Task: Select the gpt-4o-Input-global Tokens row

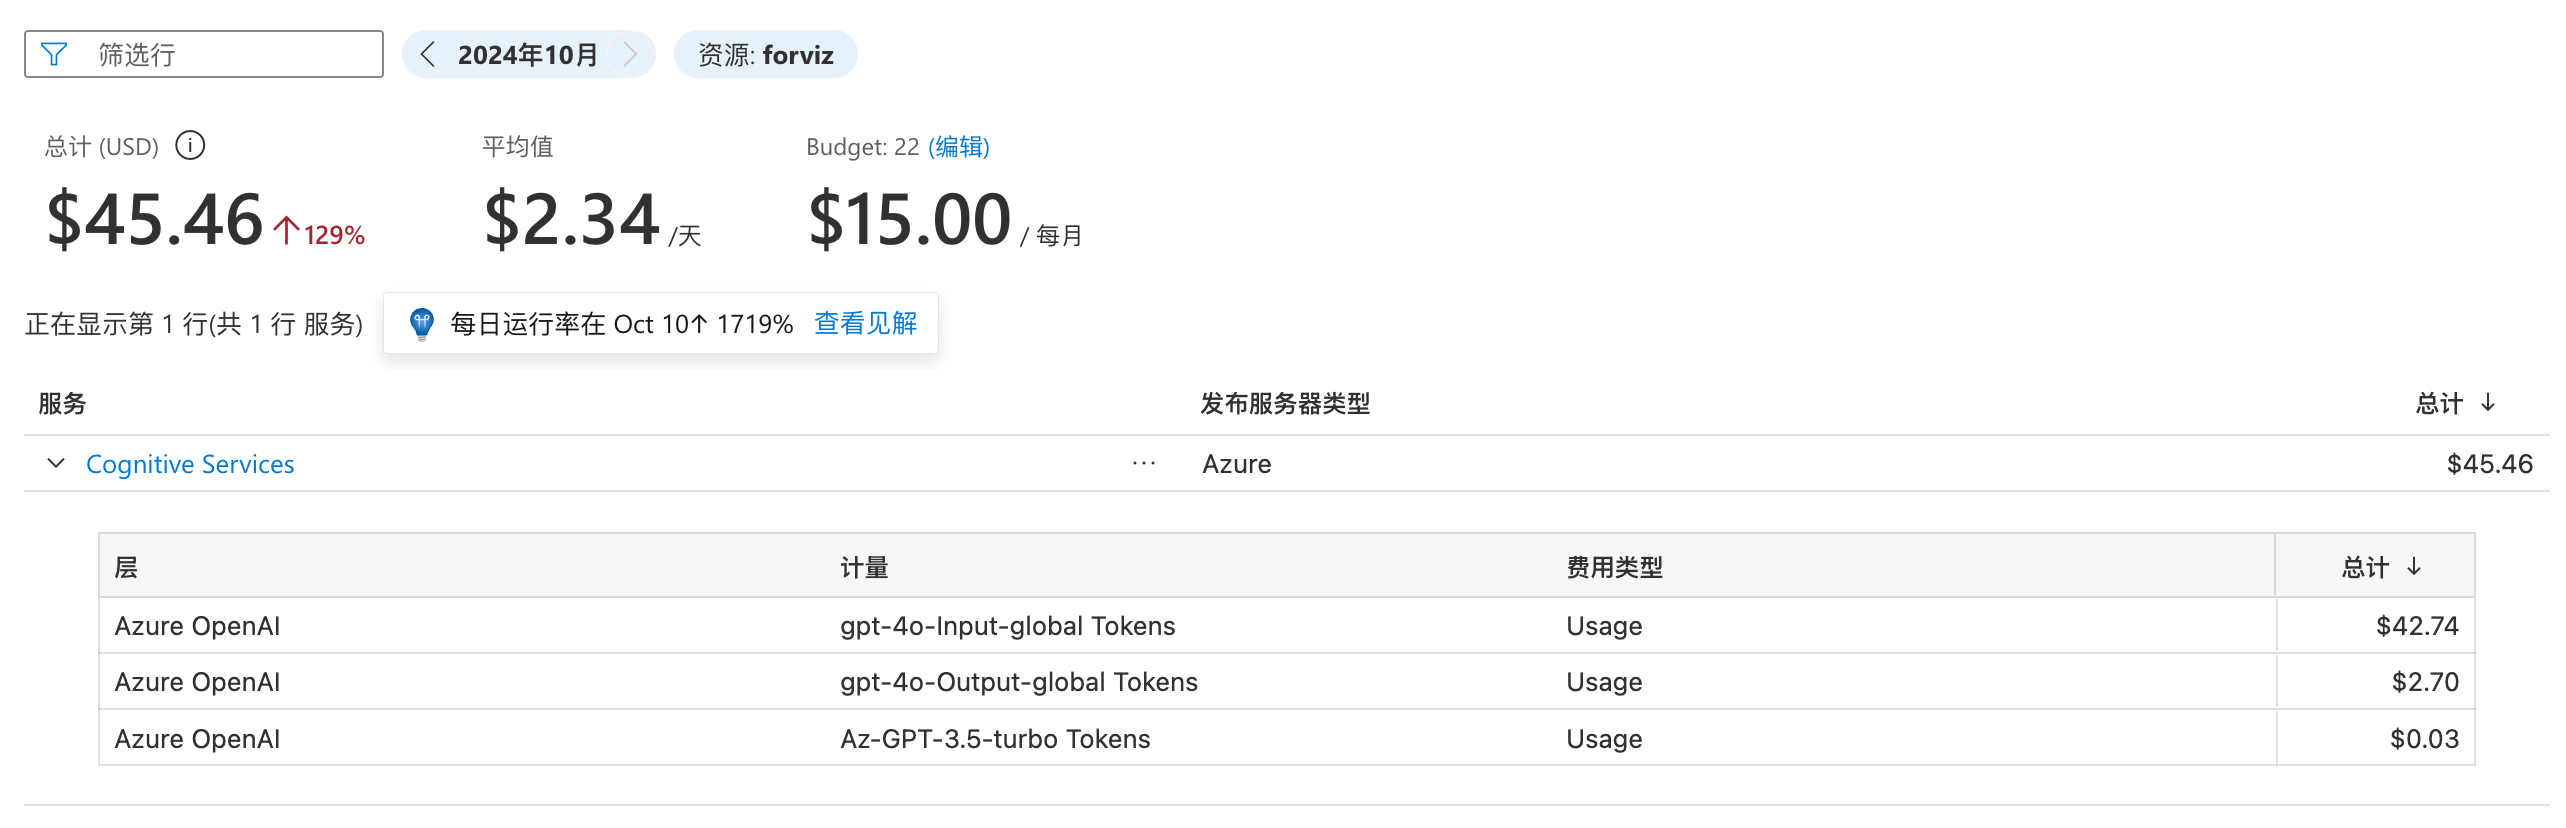Action: [x=1007, y=626]
